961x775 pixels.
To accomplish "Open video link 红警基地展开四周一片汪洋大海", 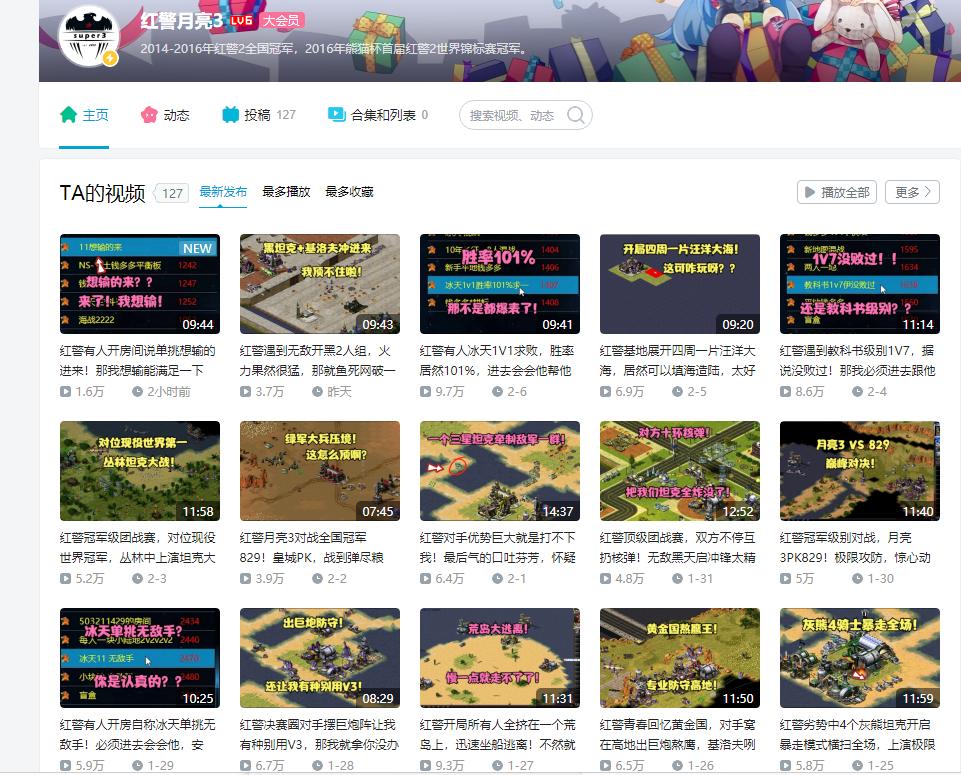I will (679, 360).
